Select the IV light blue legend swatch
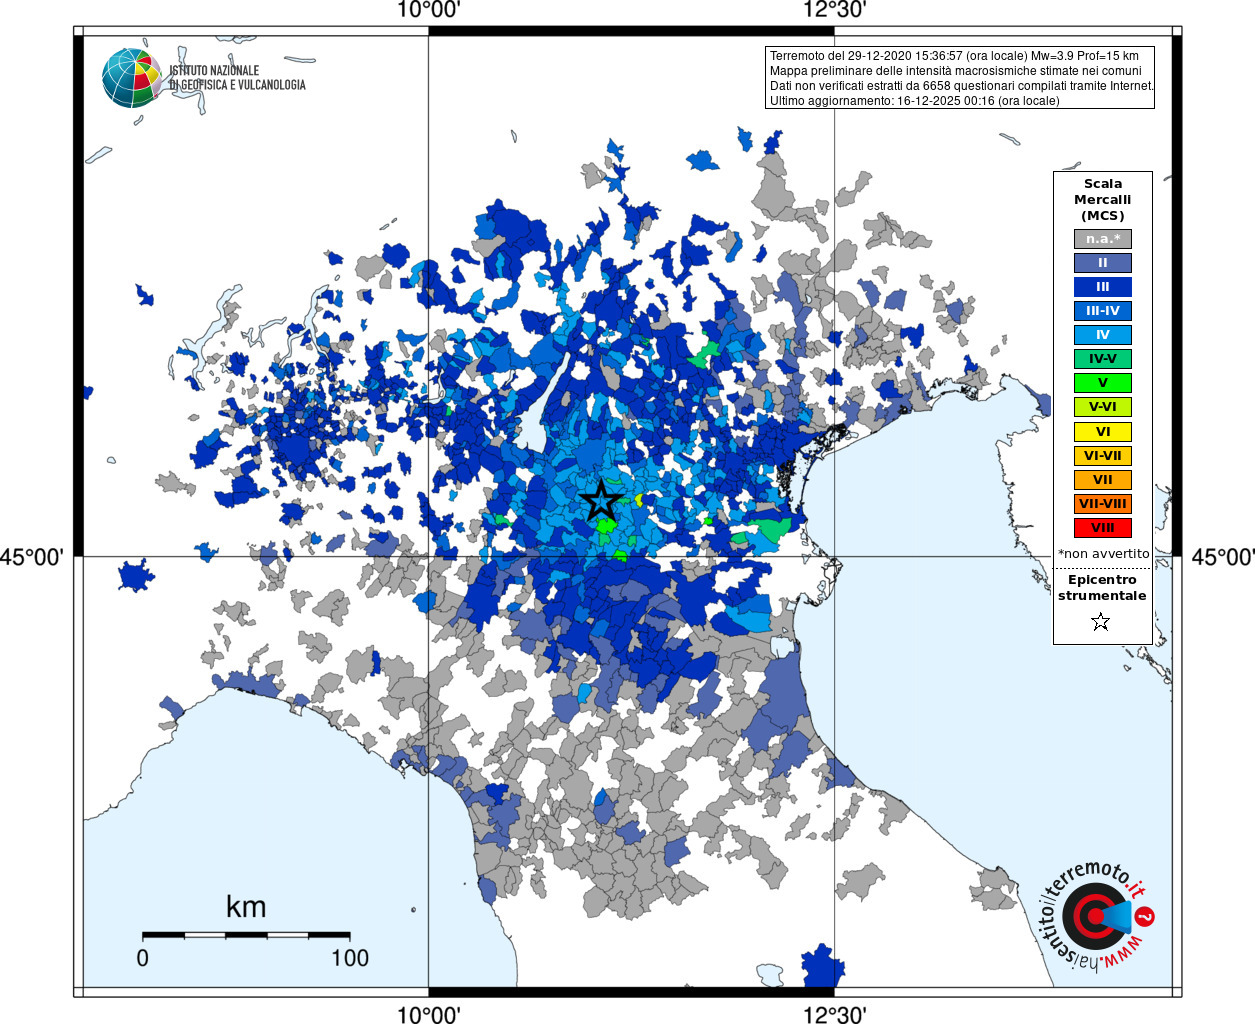The width and height of the screenshot is (1255, 1024). click(x=1103, y=335)
